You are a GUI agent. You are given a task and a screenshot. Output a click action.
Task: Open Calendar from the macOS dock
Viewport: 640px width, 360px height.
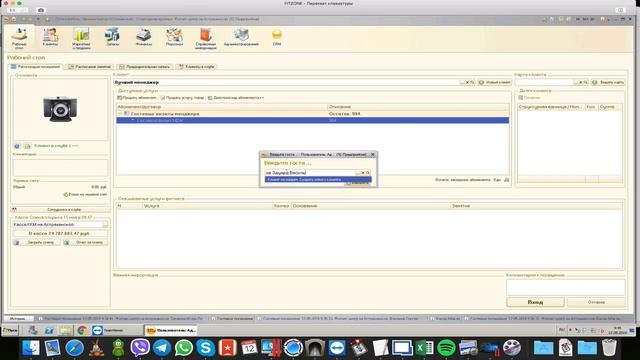tap(249, 348)
